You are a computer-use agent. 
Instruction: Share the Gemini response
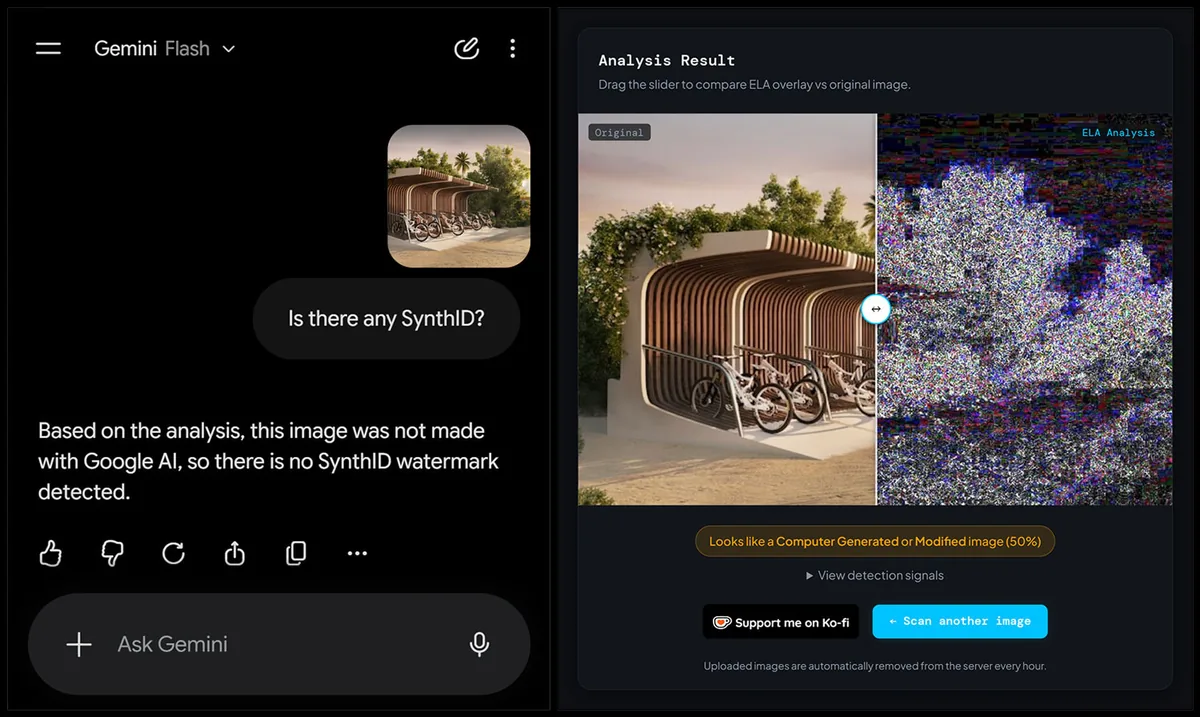coord(234,553)
